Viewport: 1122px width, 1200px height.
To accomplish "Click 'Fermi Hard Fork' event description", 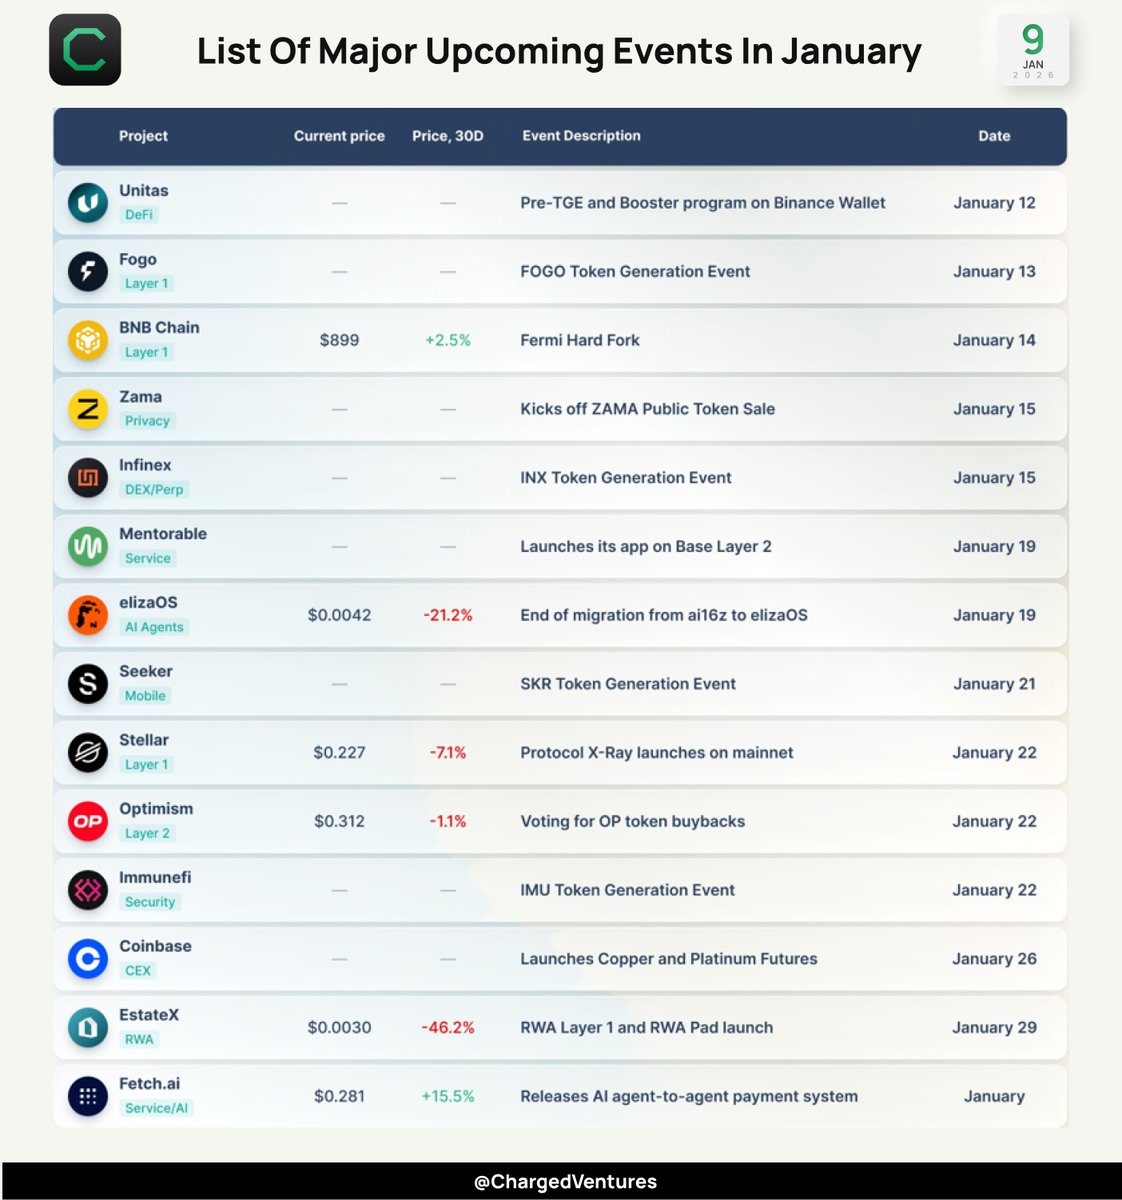I will coord(580,340).
